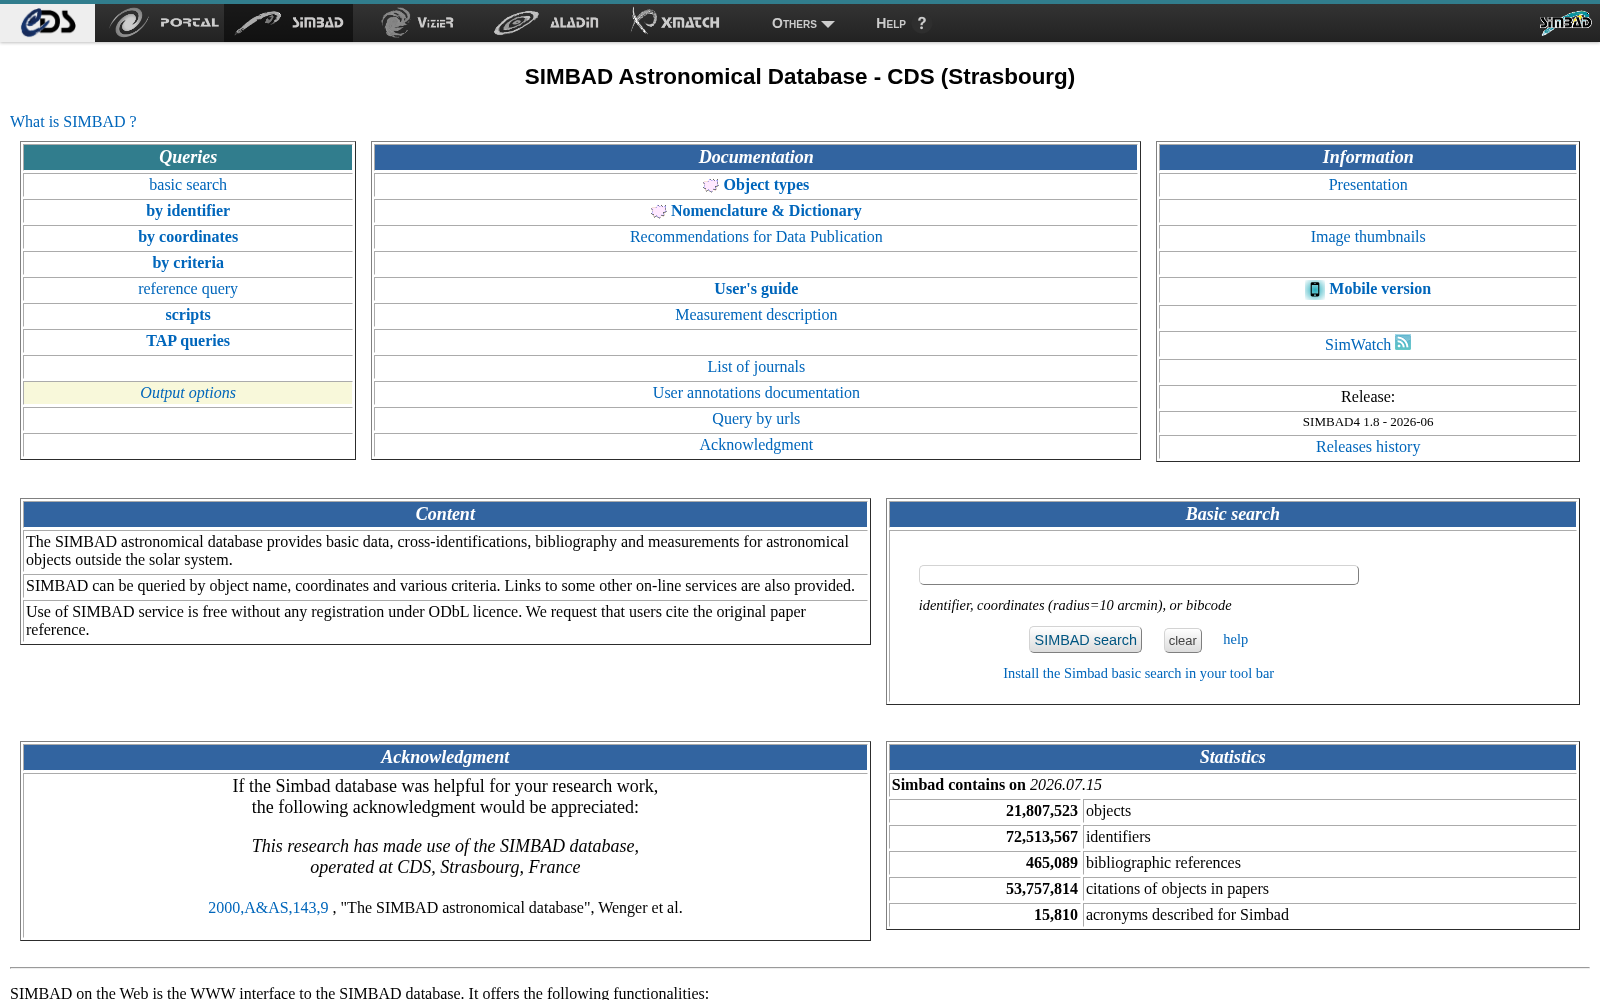Image resolution: width=1600 pixels, height=1000 pixels.
Task: Open Install the Simbad basic search link
Action: tap(1138, 674)
